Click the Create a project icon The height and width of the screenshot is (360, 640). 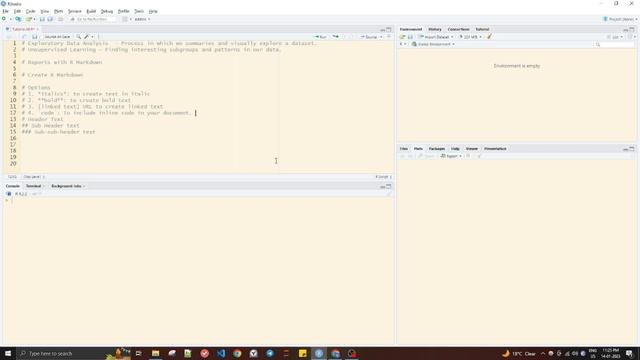click(x=18, y=19)
